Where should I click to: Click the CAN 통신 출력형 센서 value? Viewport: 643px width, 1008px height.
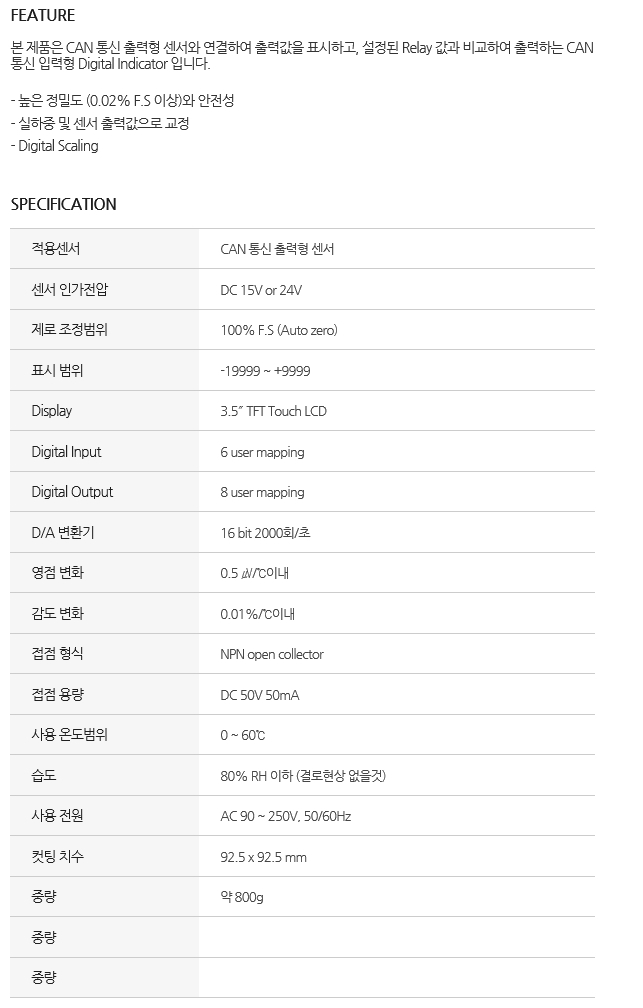pos(277,249)
